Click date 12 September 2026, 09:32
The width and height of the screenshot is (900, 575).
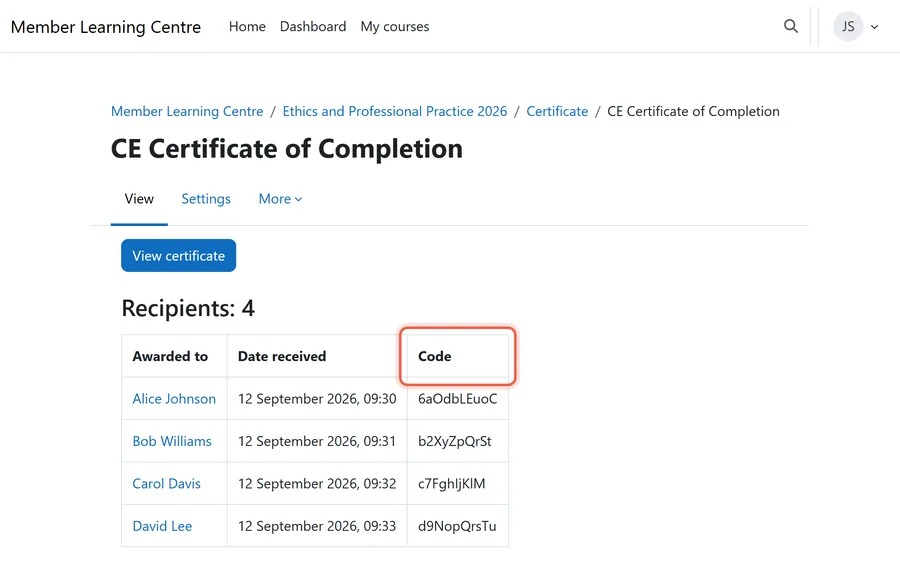pos(317,484)
